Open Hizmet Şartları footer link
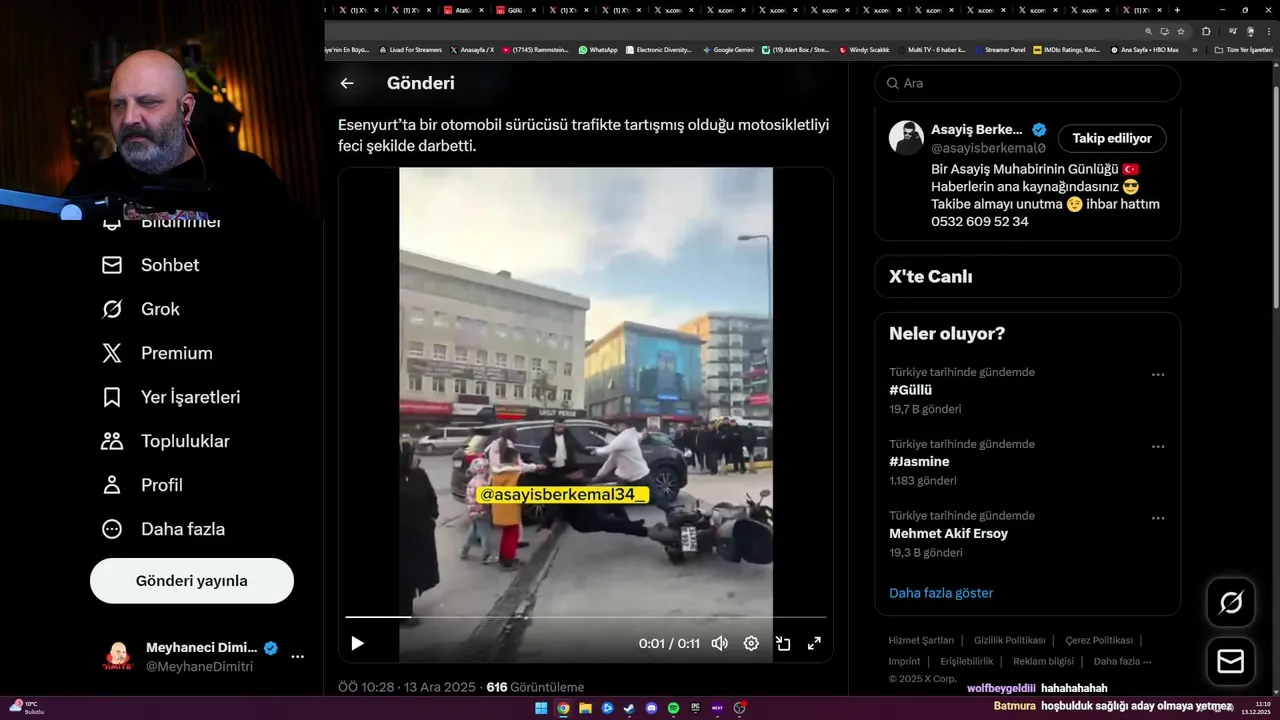The width and height of the screenshot is (1280, 720). coord(921,640)
